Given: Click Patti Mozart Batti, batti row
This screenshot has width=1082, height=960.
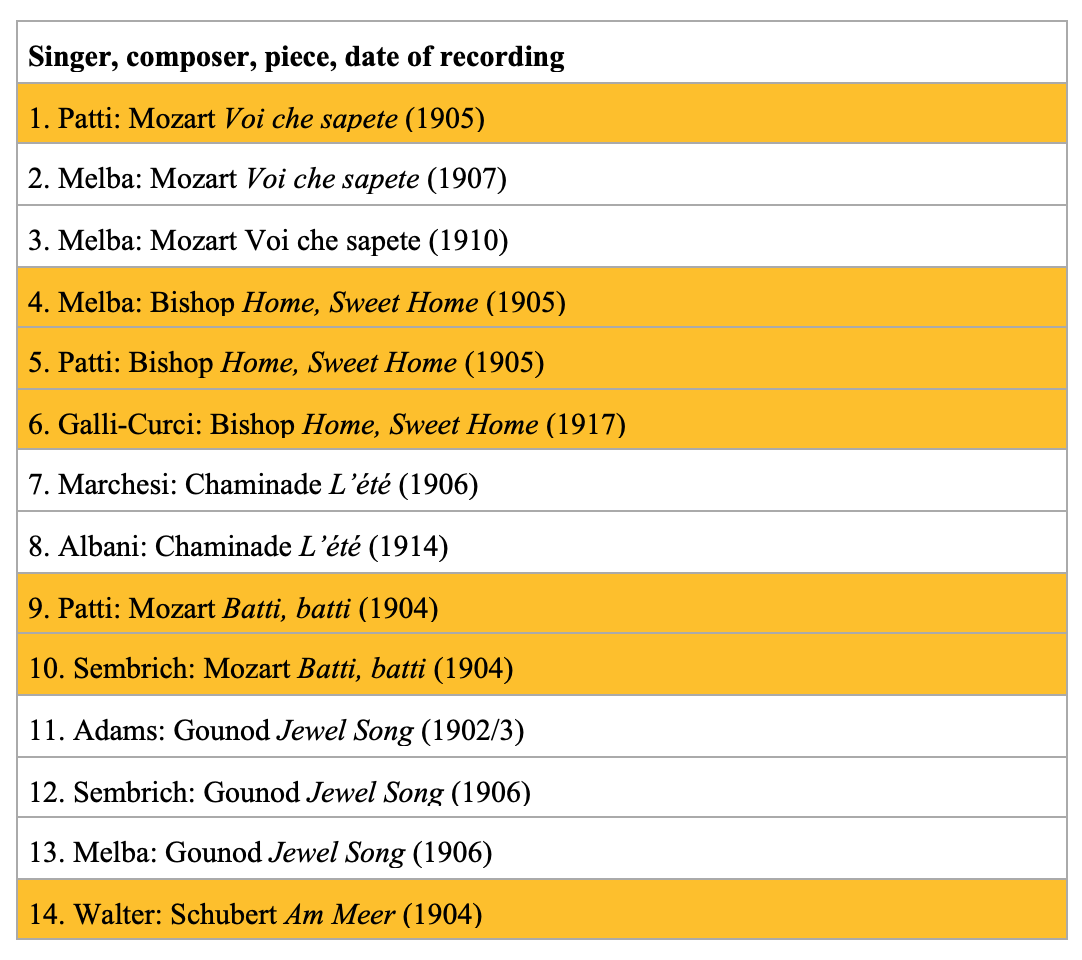Looking at the screenshot, I should [x=233, y=607].
